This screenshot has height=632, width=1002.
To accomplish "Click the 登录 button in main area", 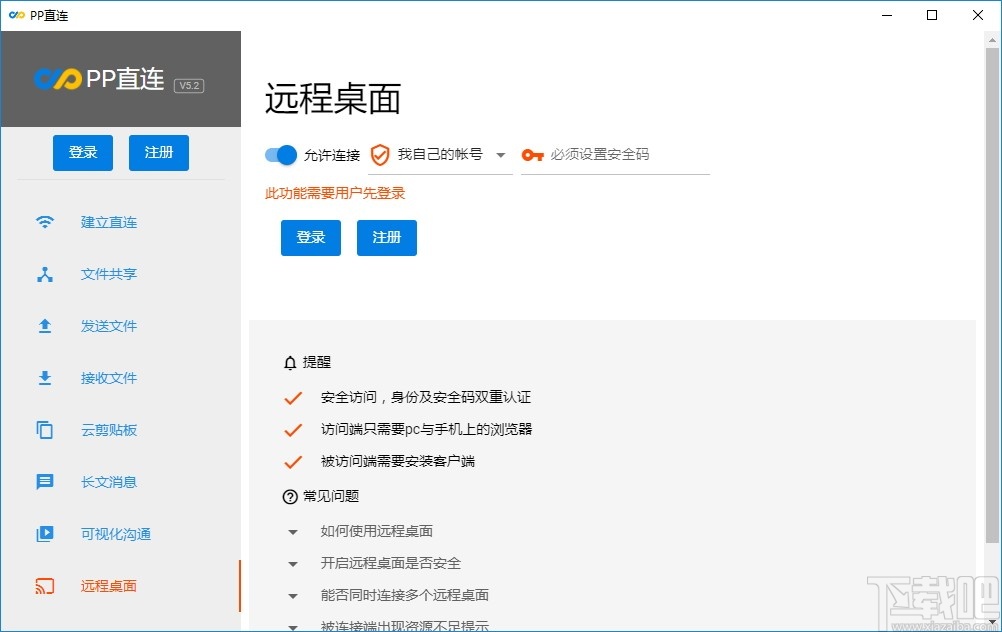I will tap(310, 238).
